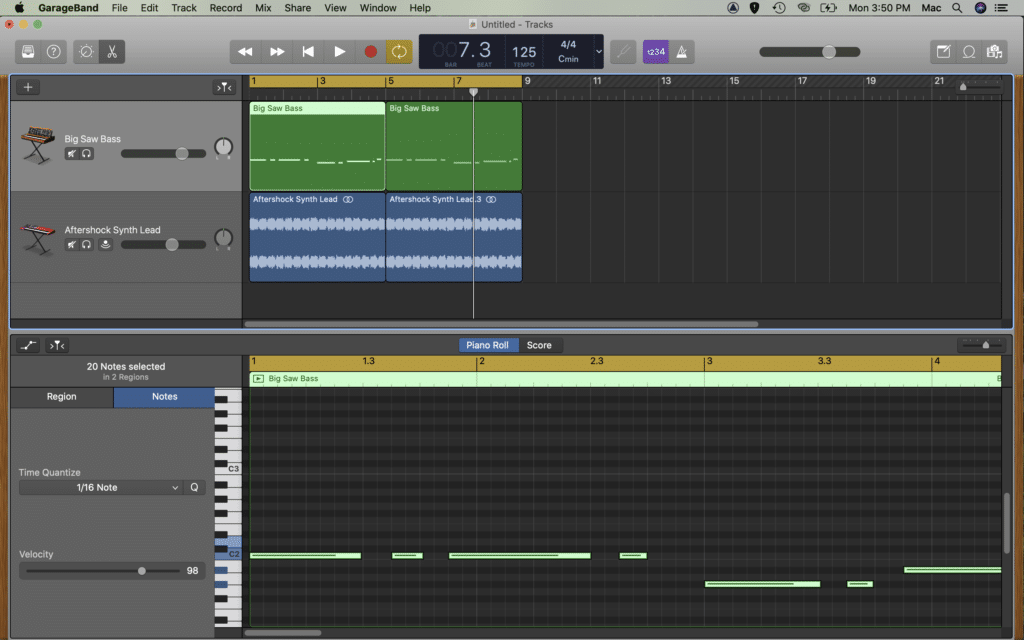Viewport: 1024px width, 640px height.
Task: Toggle the Editors scissors button
Action: (x=112, y=52)
